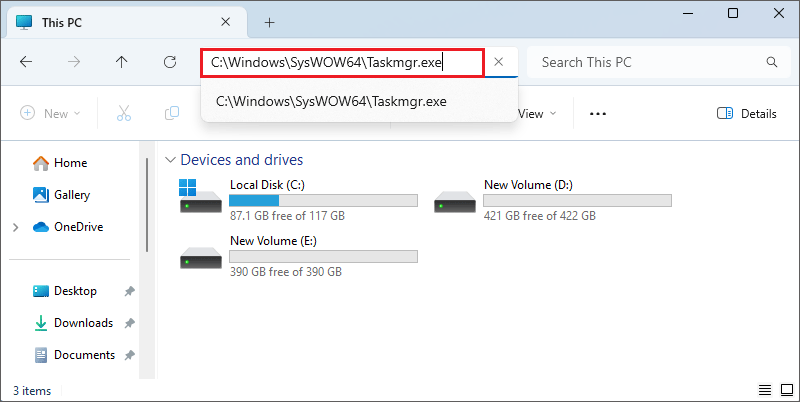This screenshot has height=402, width=800.
Task: Click the Forward navigation arrow
Action: click(74, 62)
